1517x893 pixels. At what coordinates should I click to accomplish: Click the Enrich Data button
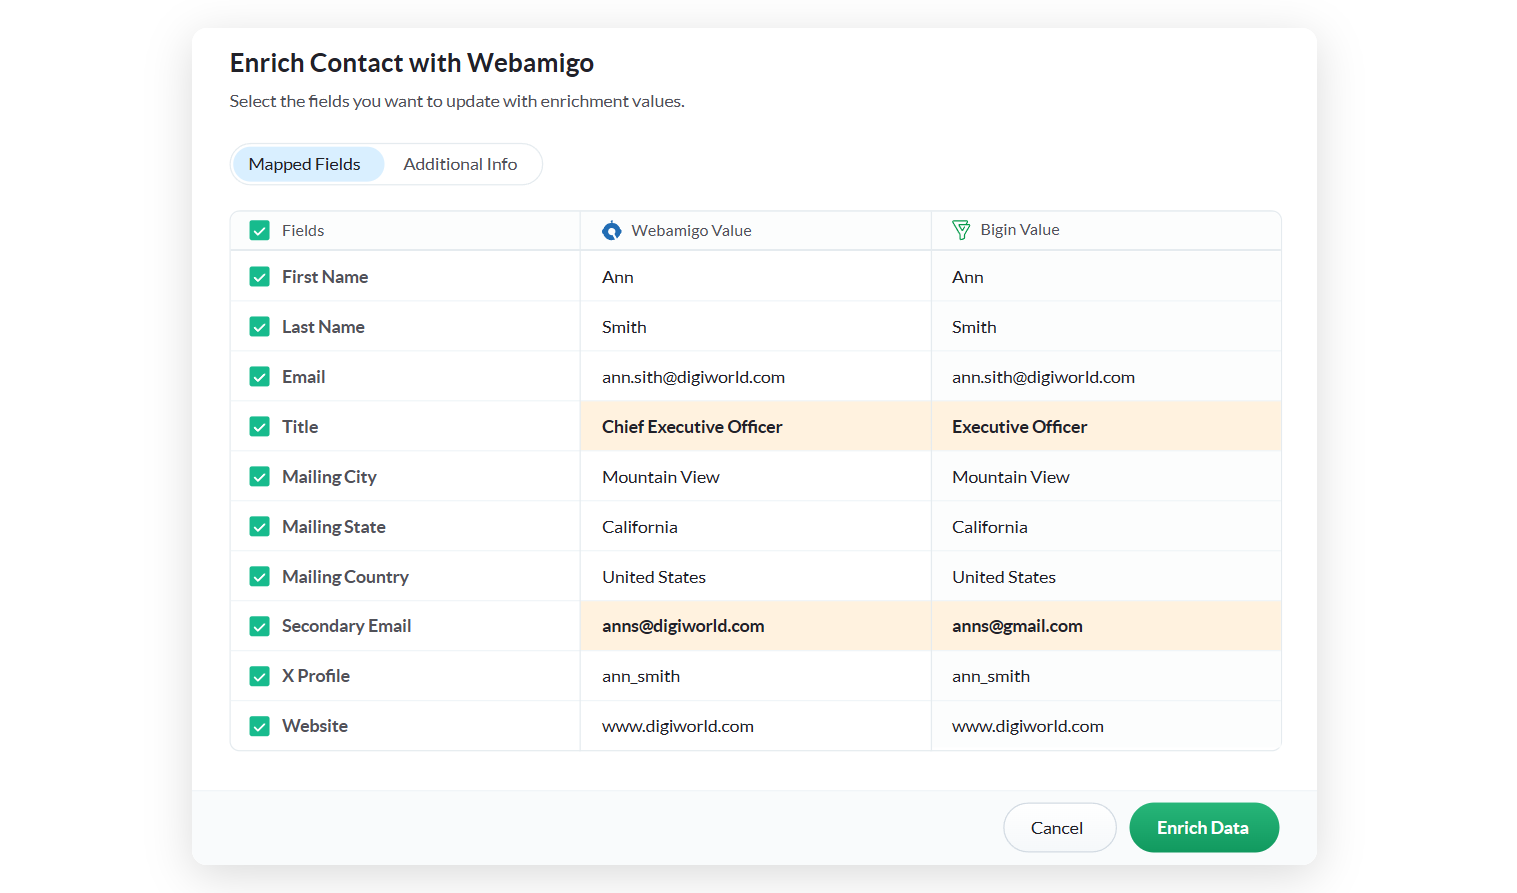pos(1204,828)
